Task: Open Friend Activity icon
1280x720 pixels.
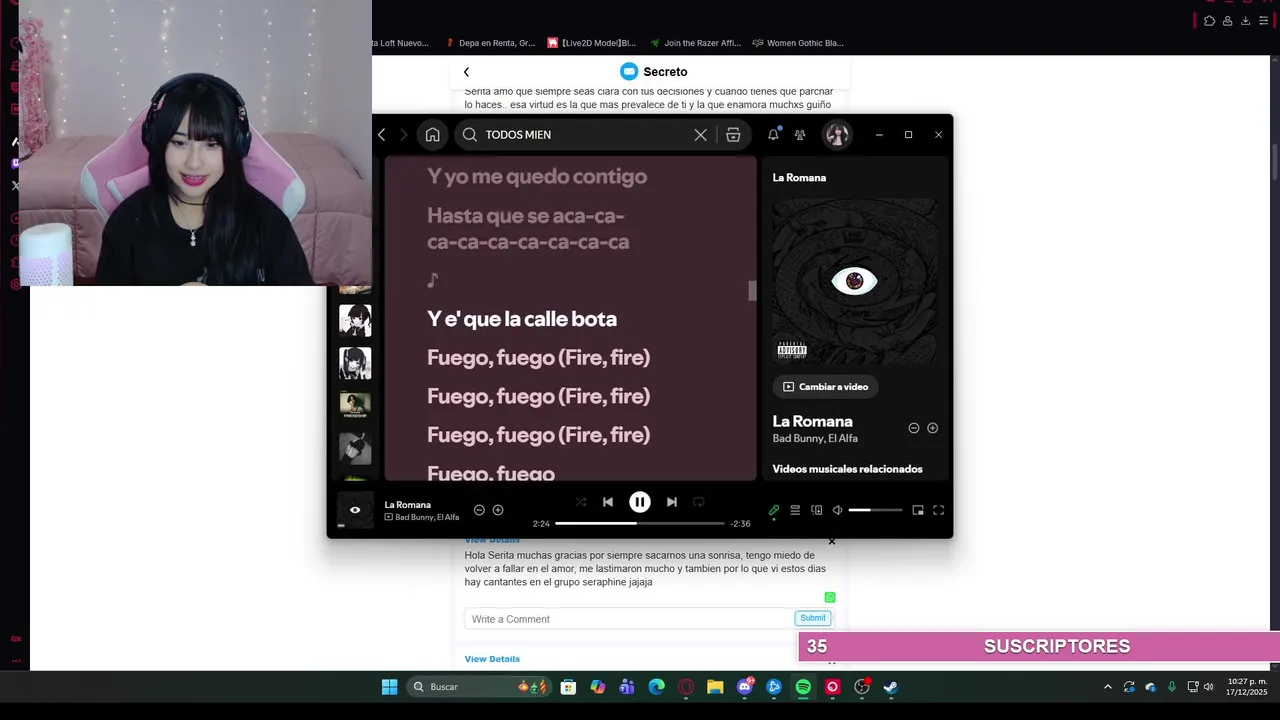Action: click(x=800, y=135)
